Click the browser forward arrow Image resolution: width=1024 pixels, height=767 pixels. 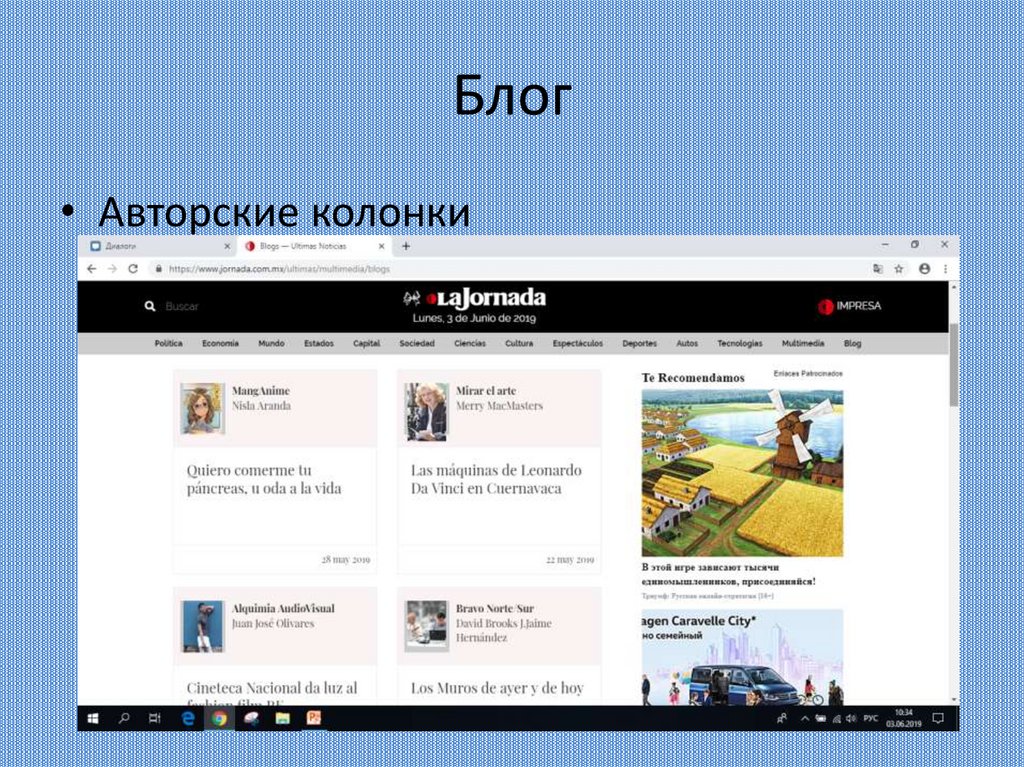(x=112, y=269)
